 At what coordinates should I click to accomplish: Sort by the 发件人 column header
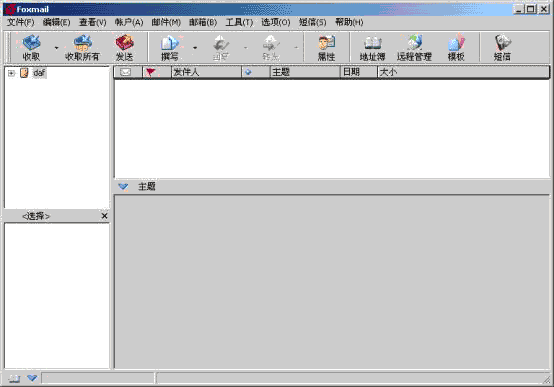[206, 72]
